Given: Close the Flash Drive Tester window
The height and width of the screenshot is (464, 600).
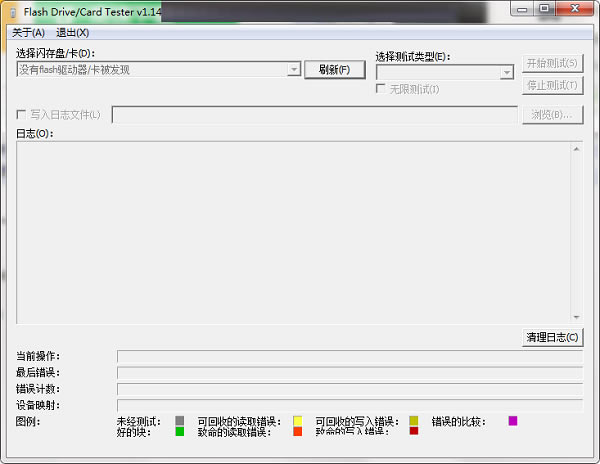Looking at the screenshot, I should click(x=574, y=8).
